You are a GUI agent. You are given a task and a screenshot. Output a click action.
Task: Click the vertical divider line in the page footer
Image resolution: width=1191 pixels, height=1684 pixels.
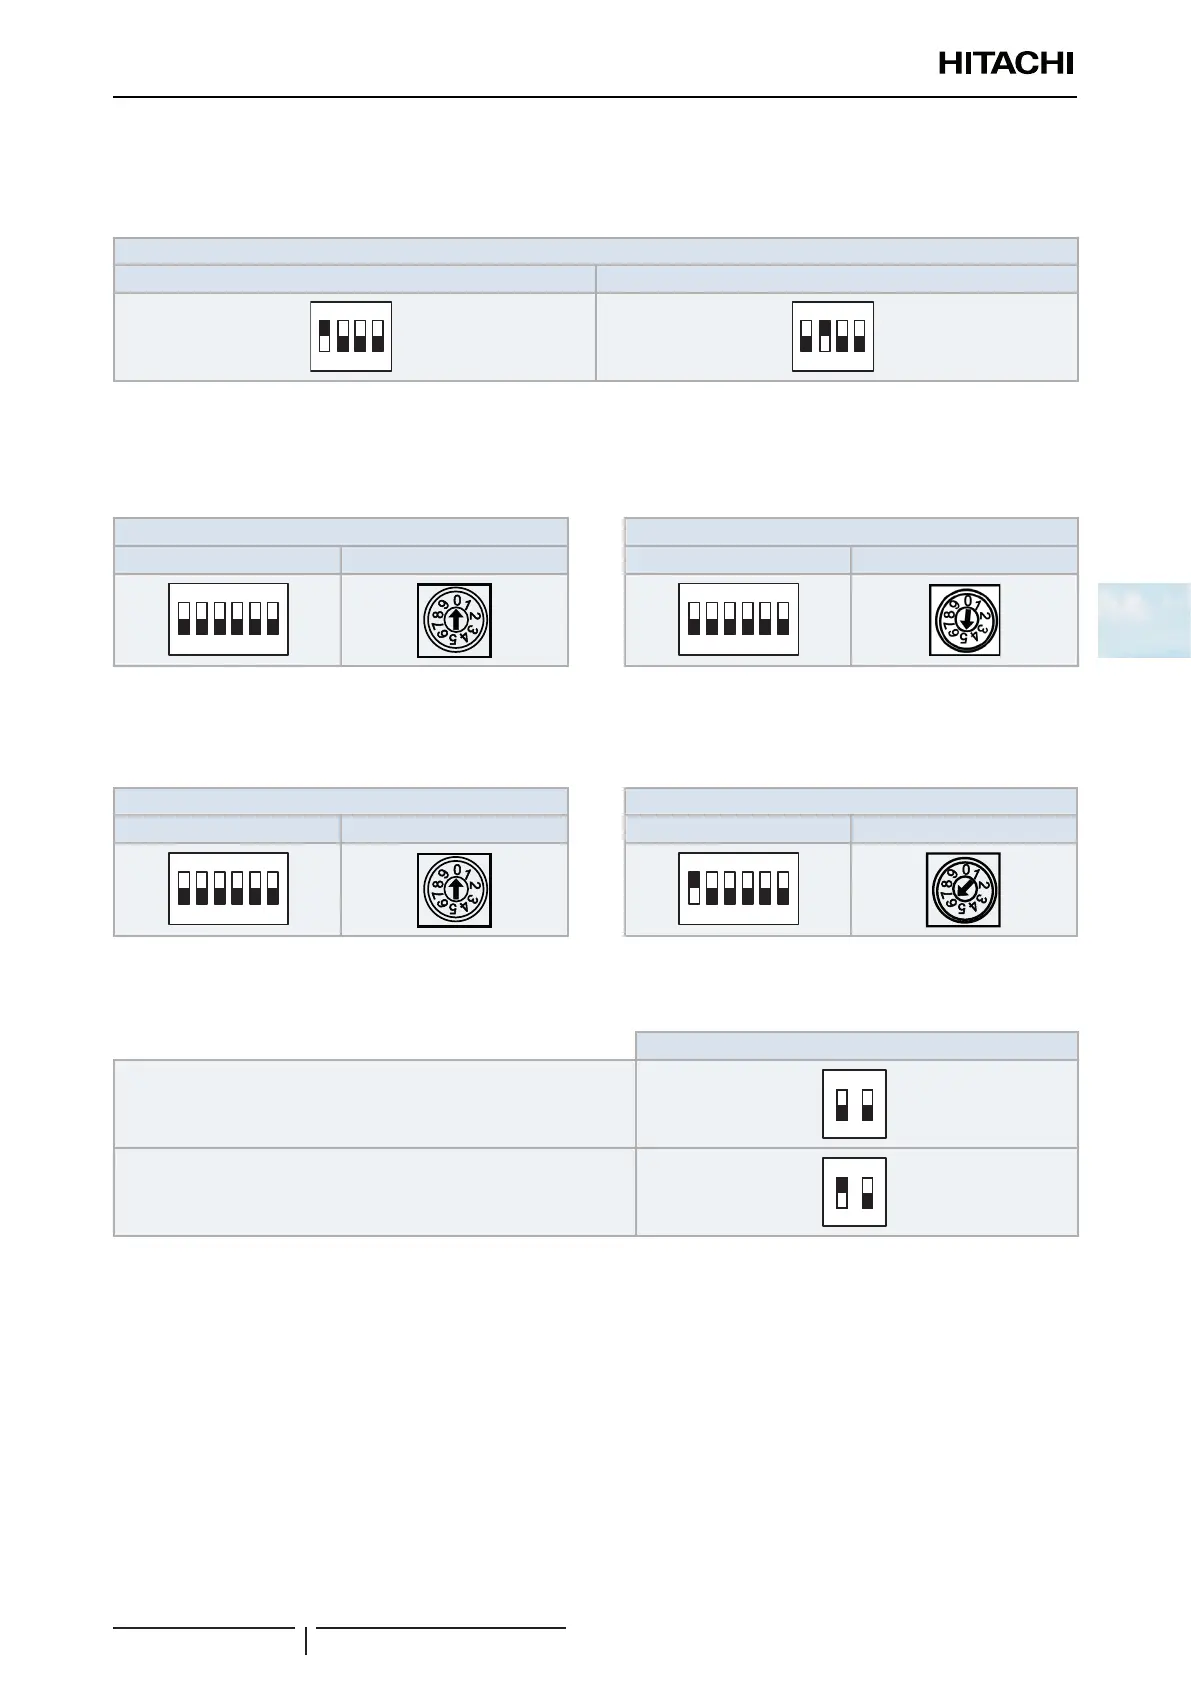306,1641
